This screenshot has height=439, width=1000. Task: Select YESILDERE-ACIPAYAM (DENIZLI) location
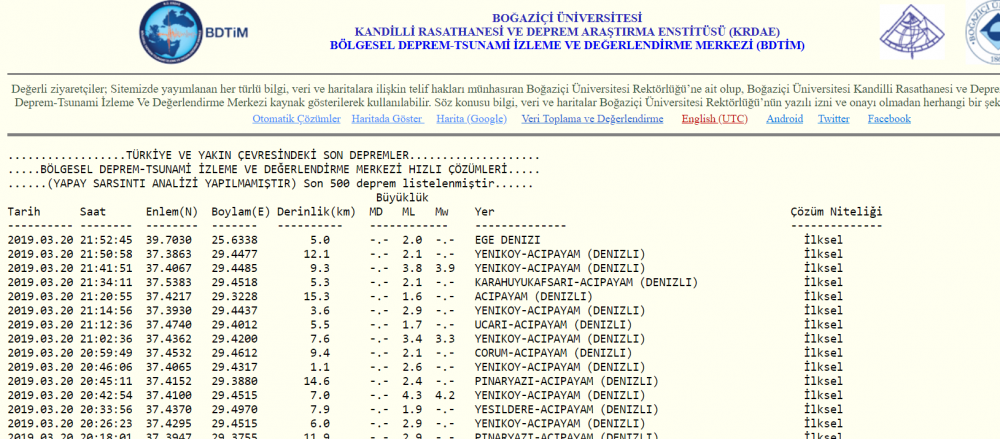566,408
